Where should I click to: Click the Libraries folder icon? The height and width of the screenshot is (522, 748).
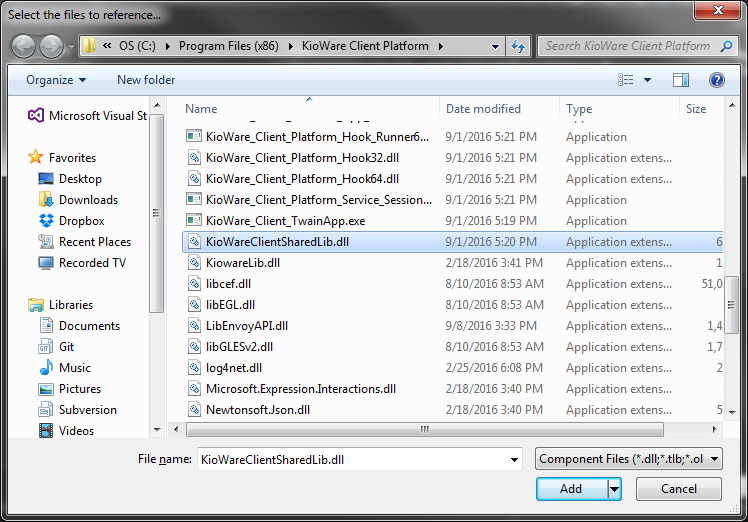pyautogui.click(x=36, y=304)
